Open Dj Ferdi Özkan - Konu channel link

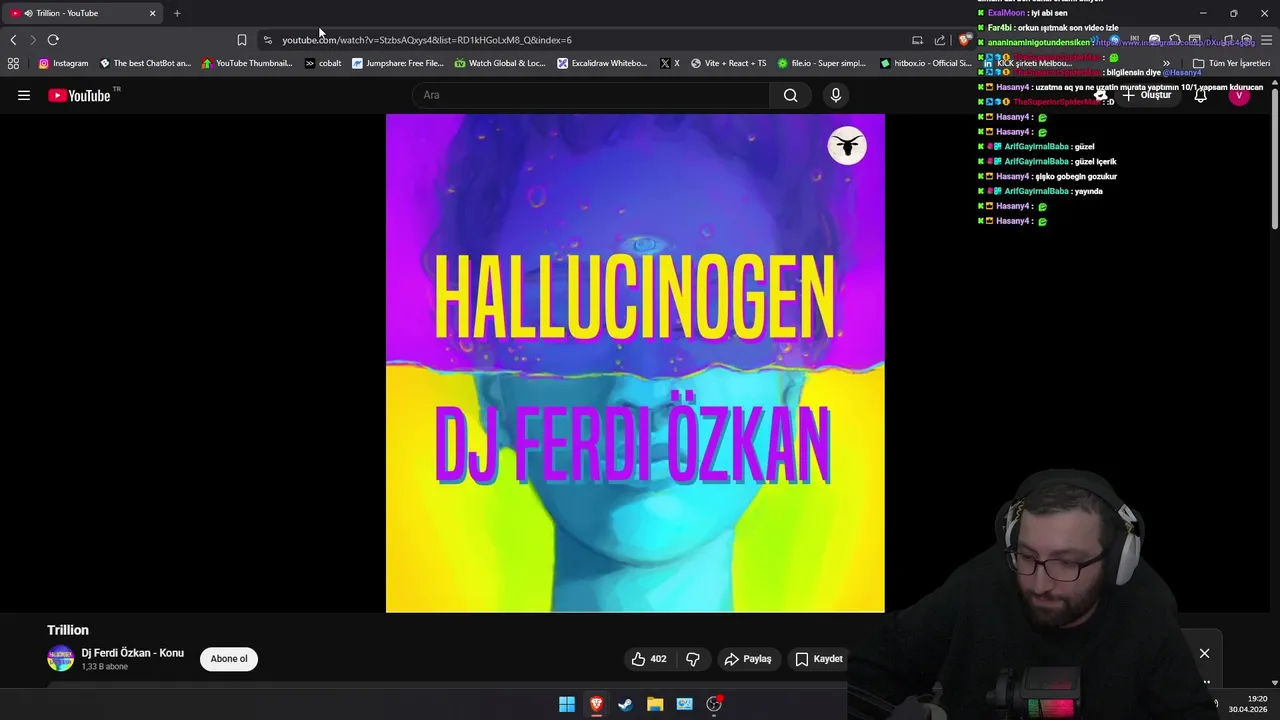click(x=133, y=653)
